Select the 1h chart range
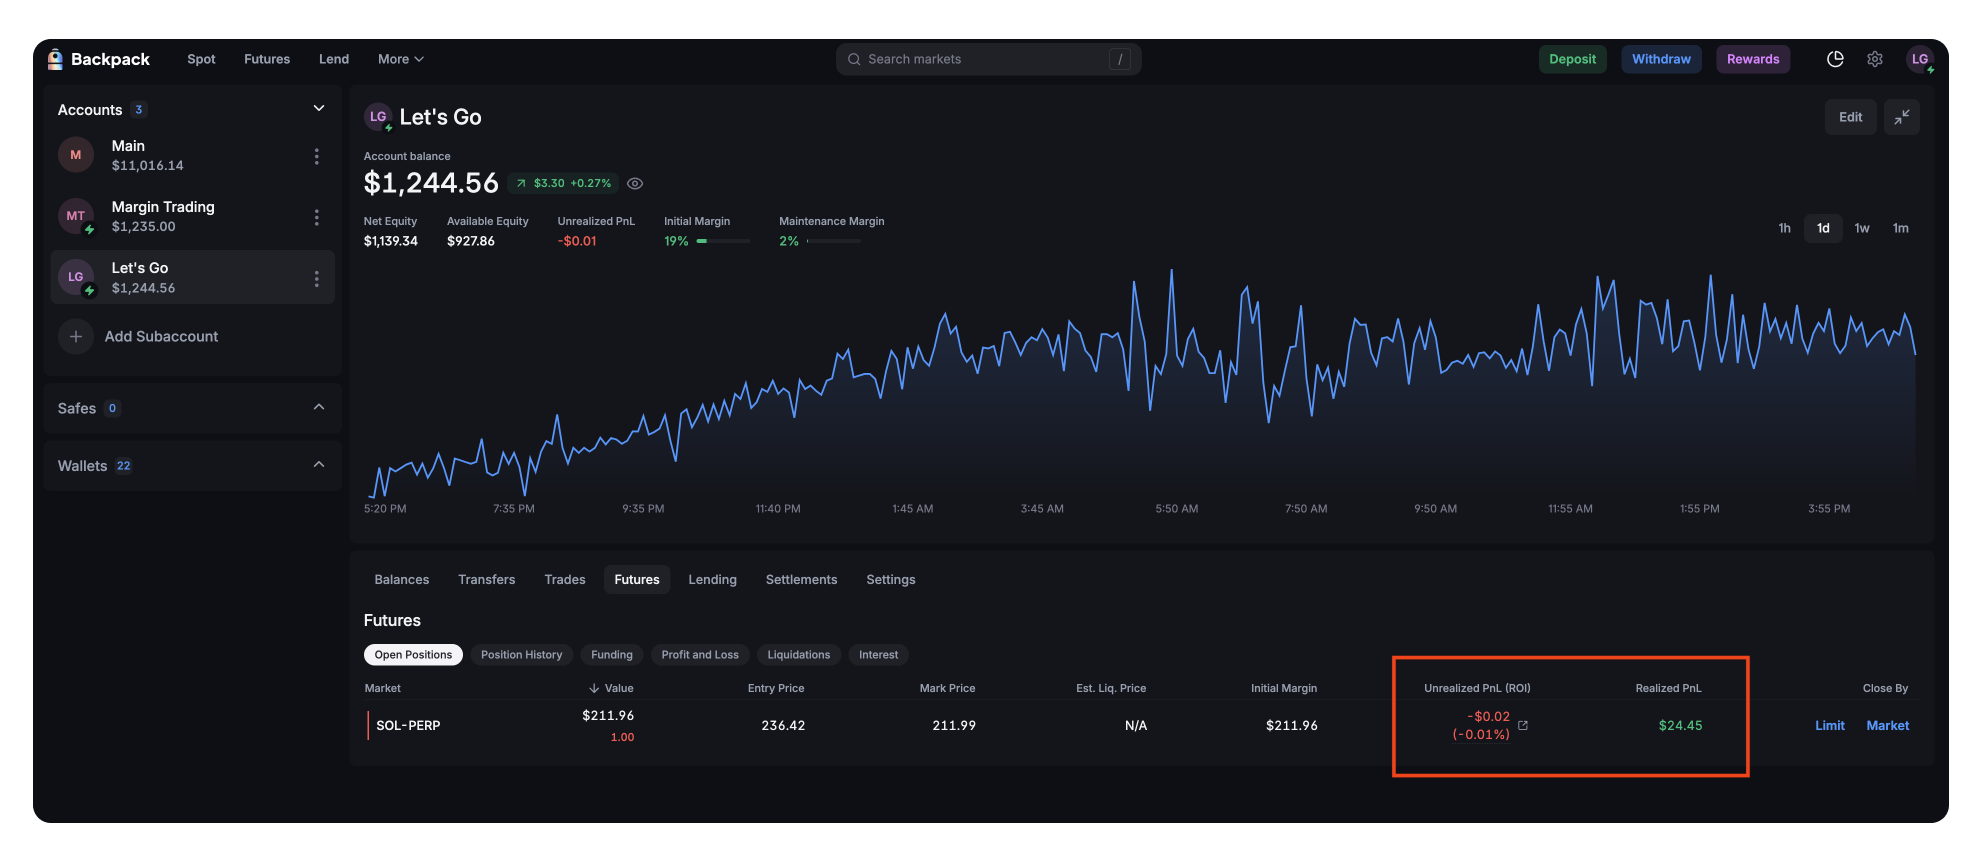 (1784, 228)
